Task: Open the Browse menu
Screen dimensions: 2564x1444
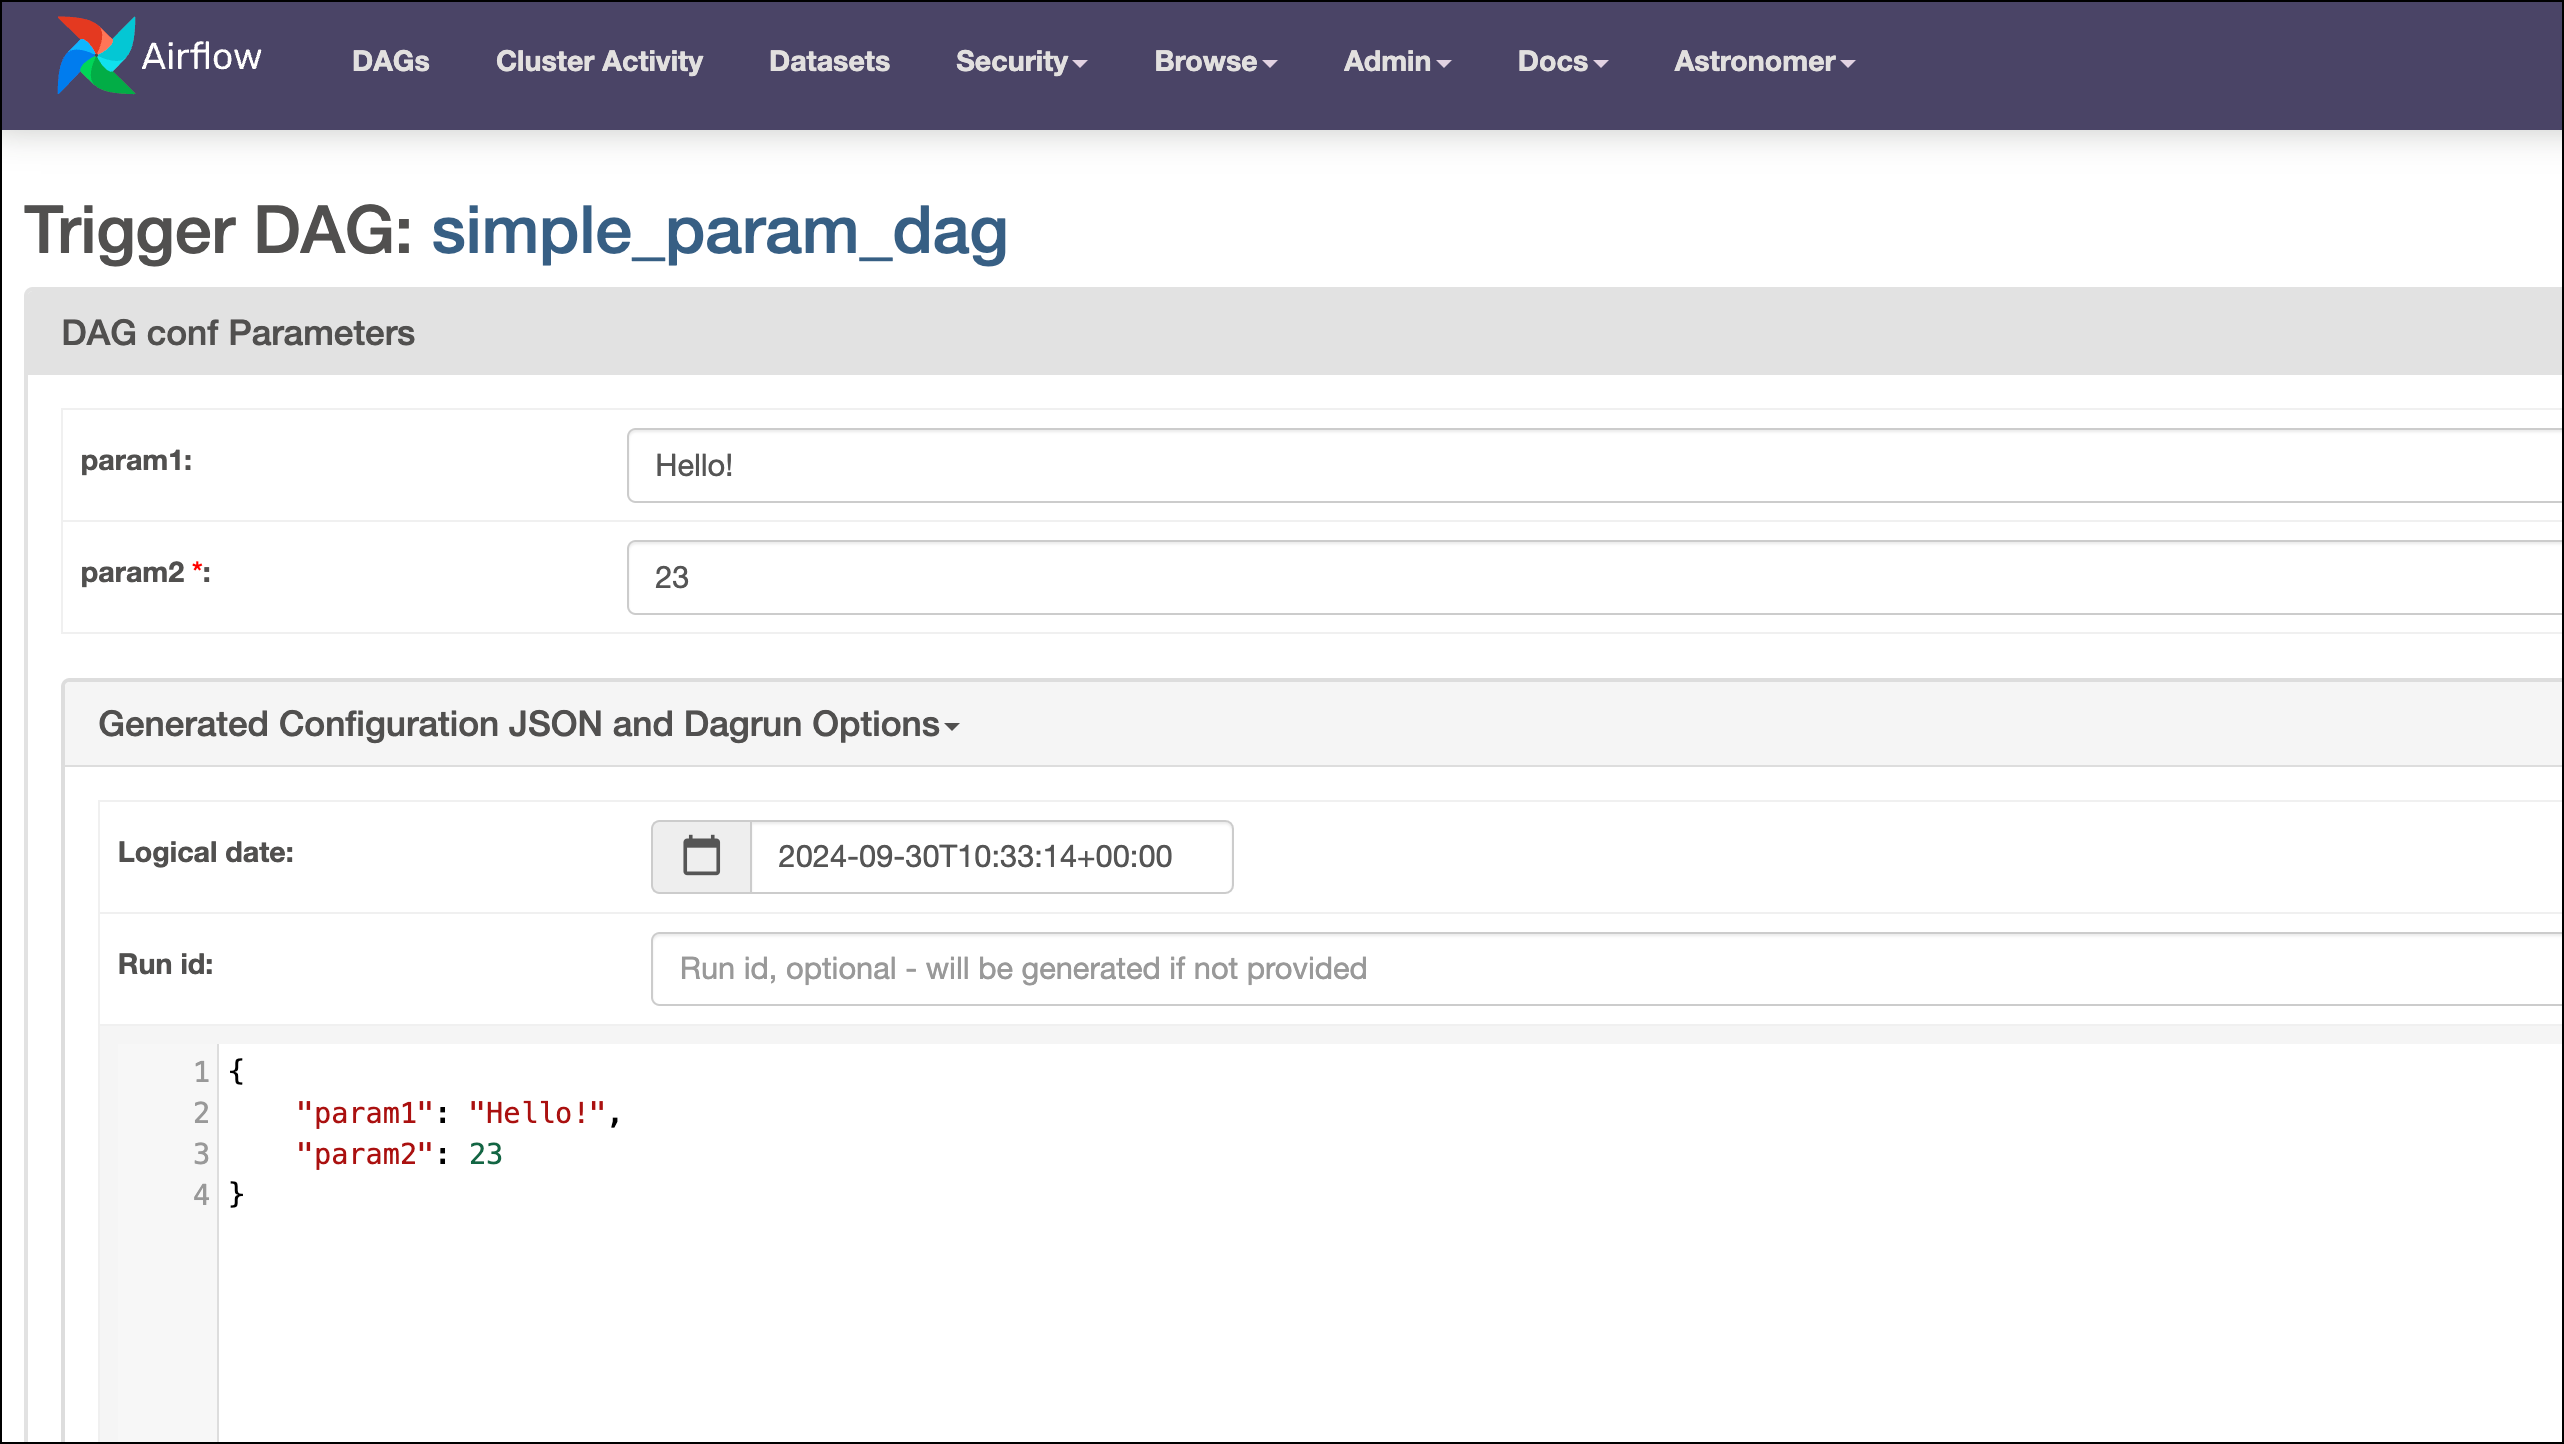Action: coord(1206,62)
